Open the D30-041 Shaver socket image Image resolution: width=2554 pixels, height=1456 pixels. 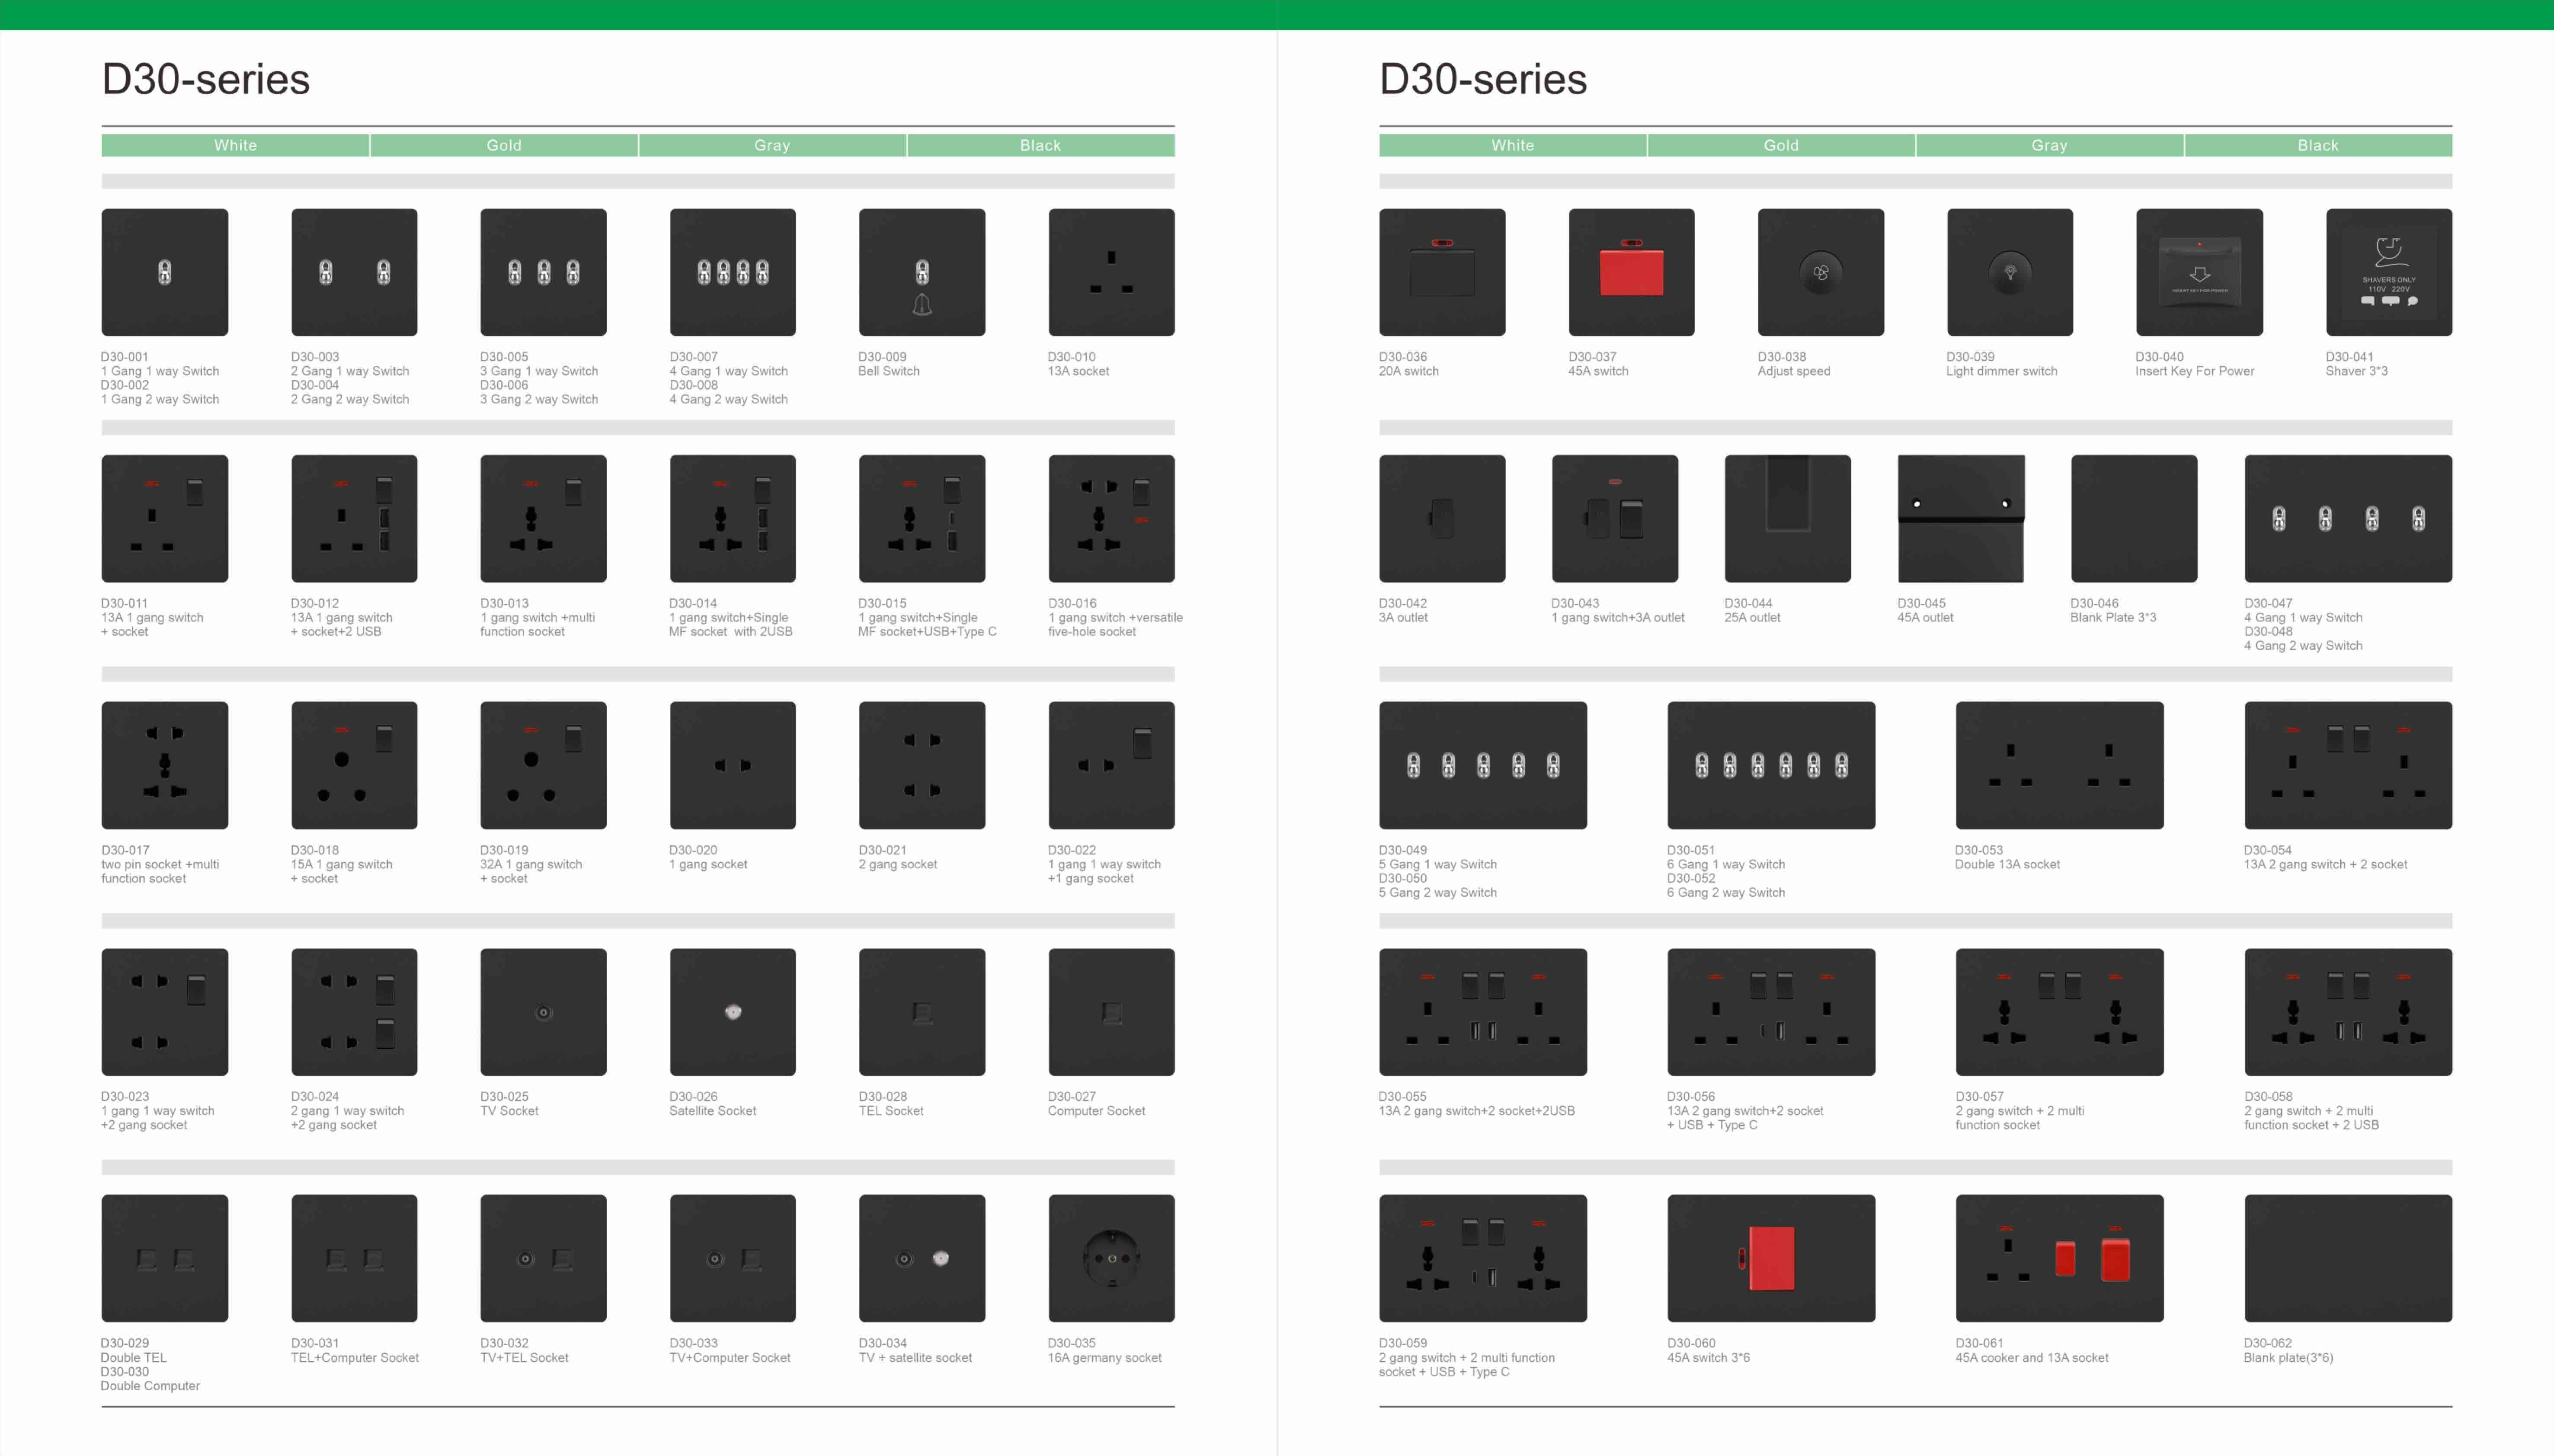2389,272
